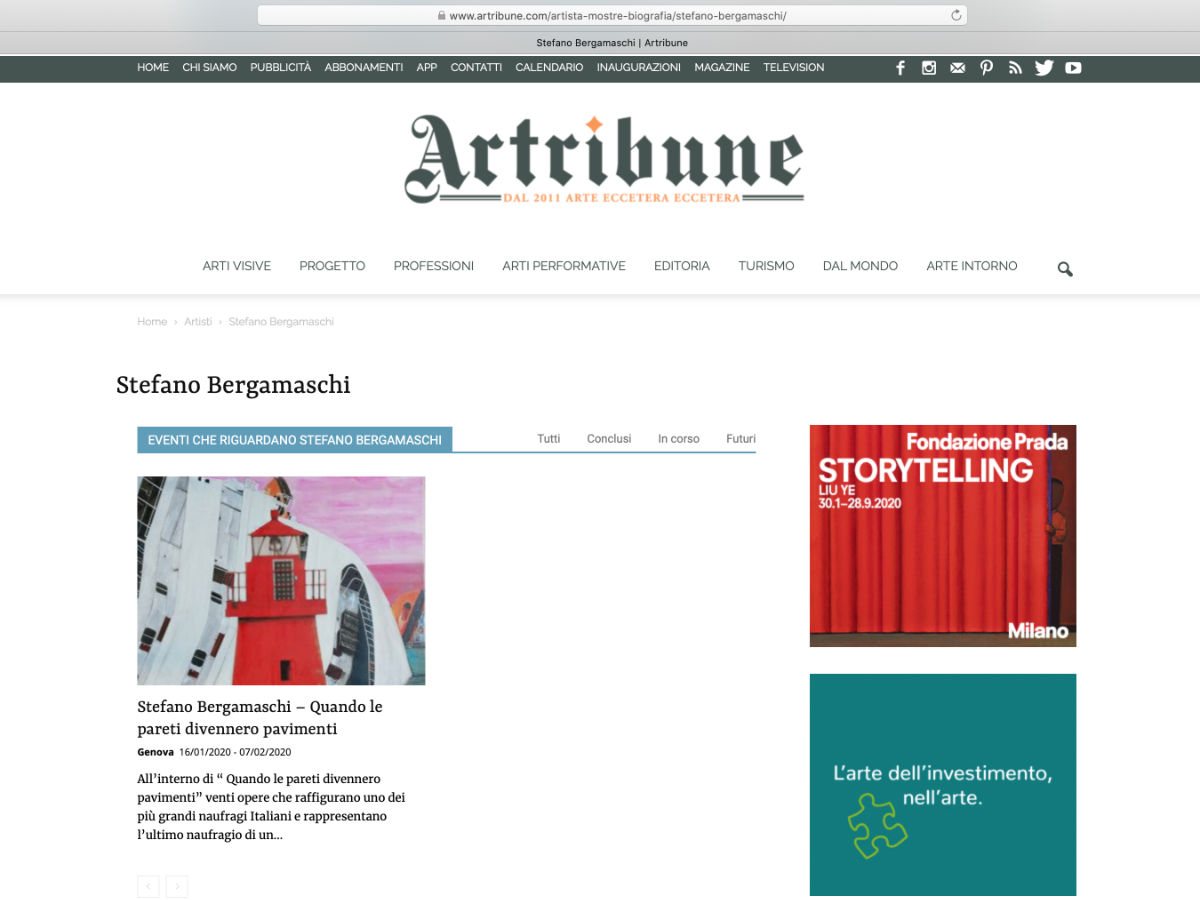The image size is (1200, 900).
Task: Open ABBONAMENTI in the top bar
Action: pos(364,67)
